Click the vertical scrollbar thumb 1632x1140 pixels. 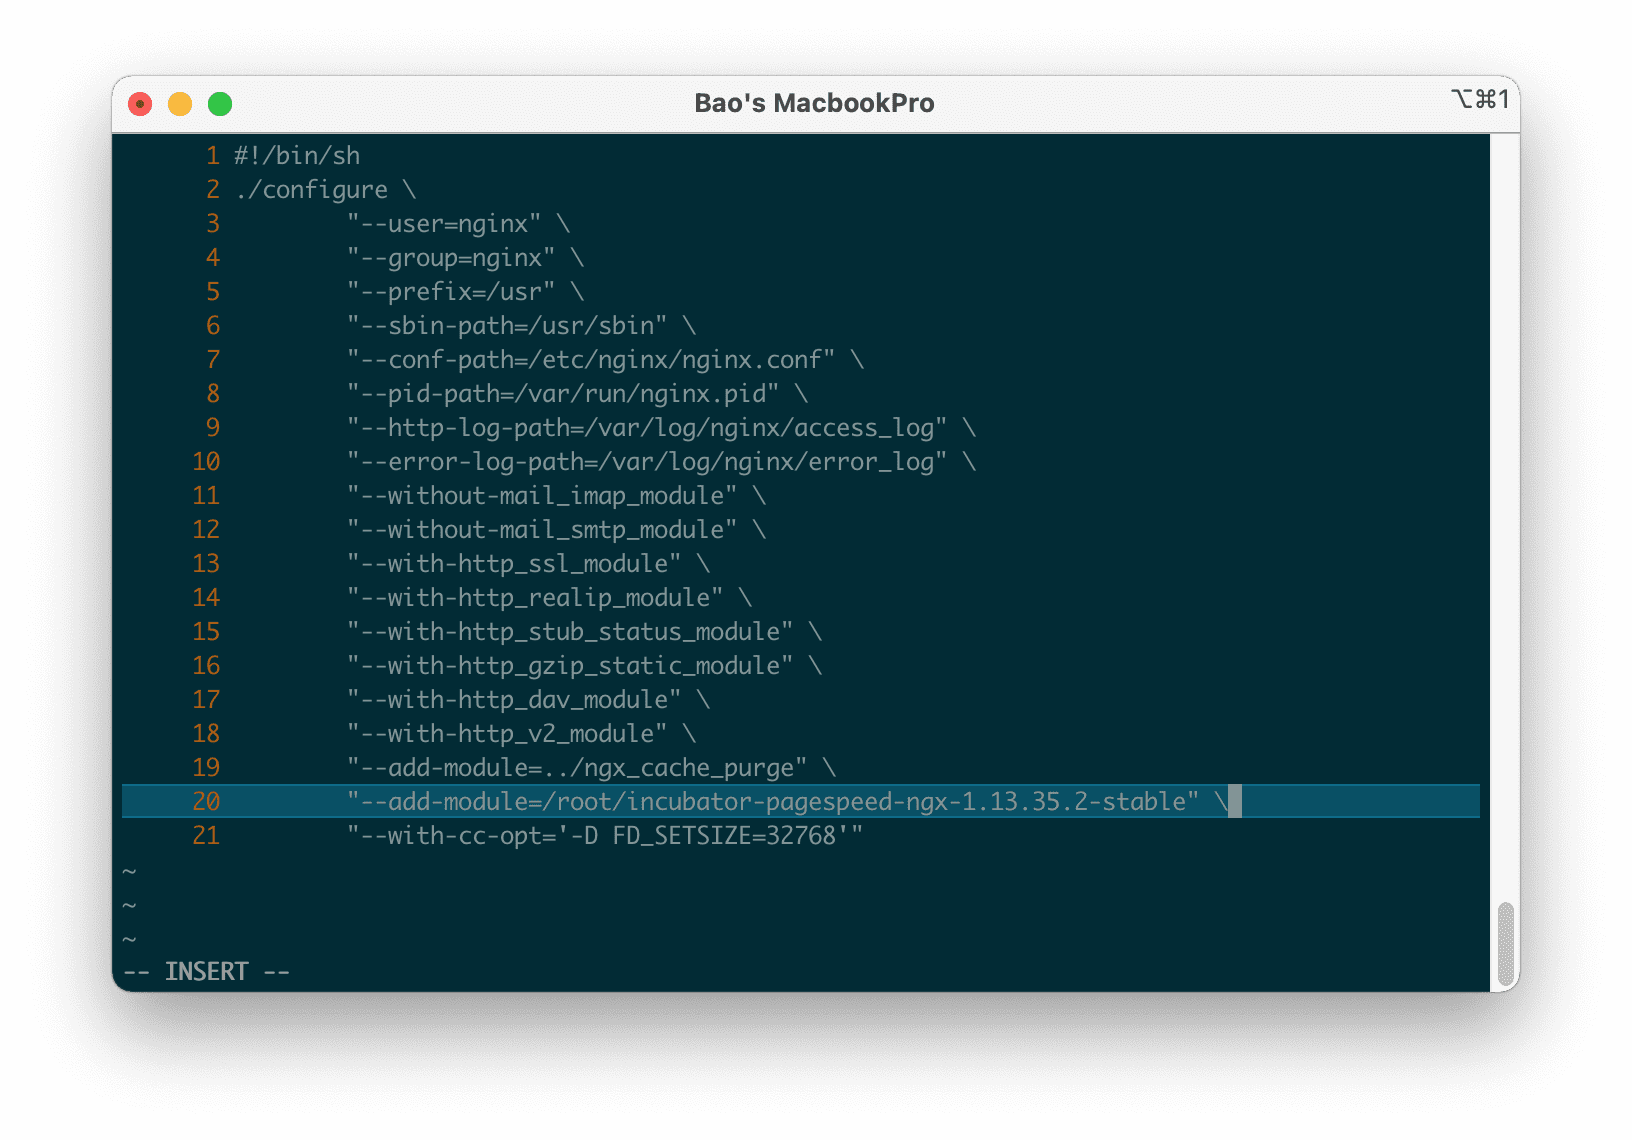1505,944
